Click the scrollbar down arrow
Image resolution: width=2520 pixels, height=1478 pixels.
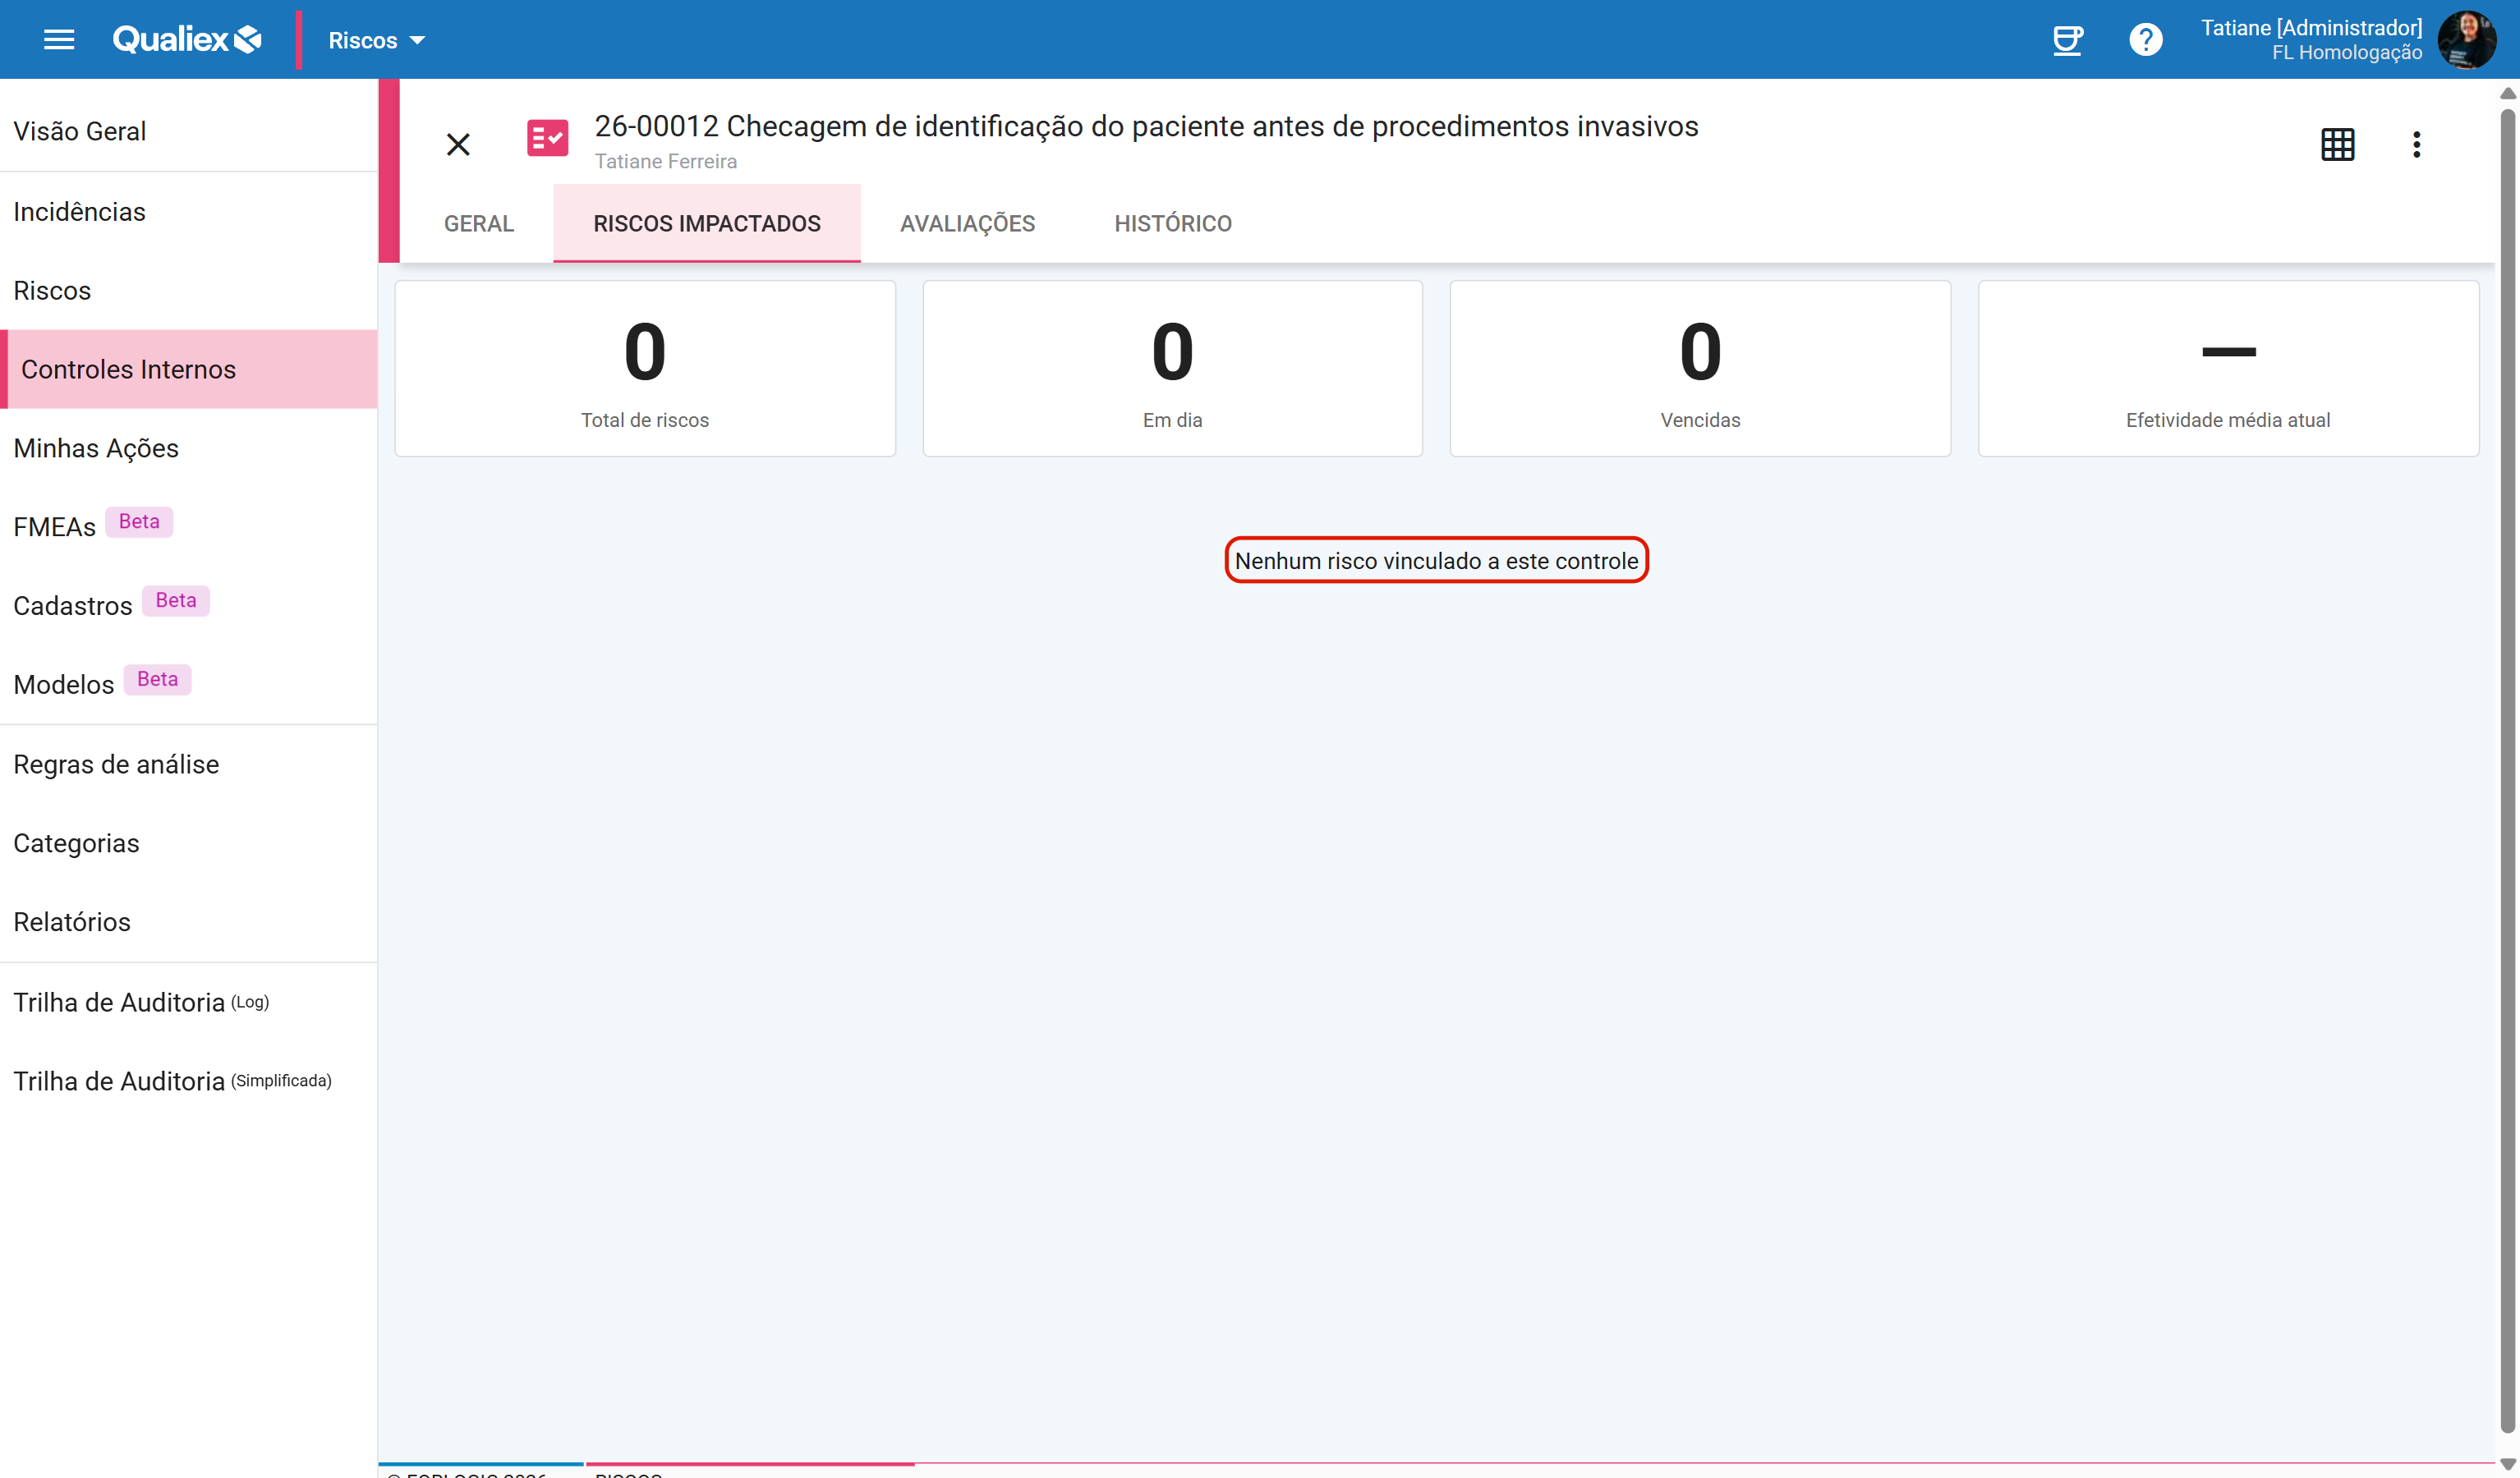point(2507,1464)
